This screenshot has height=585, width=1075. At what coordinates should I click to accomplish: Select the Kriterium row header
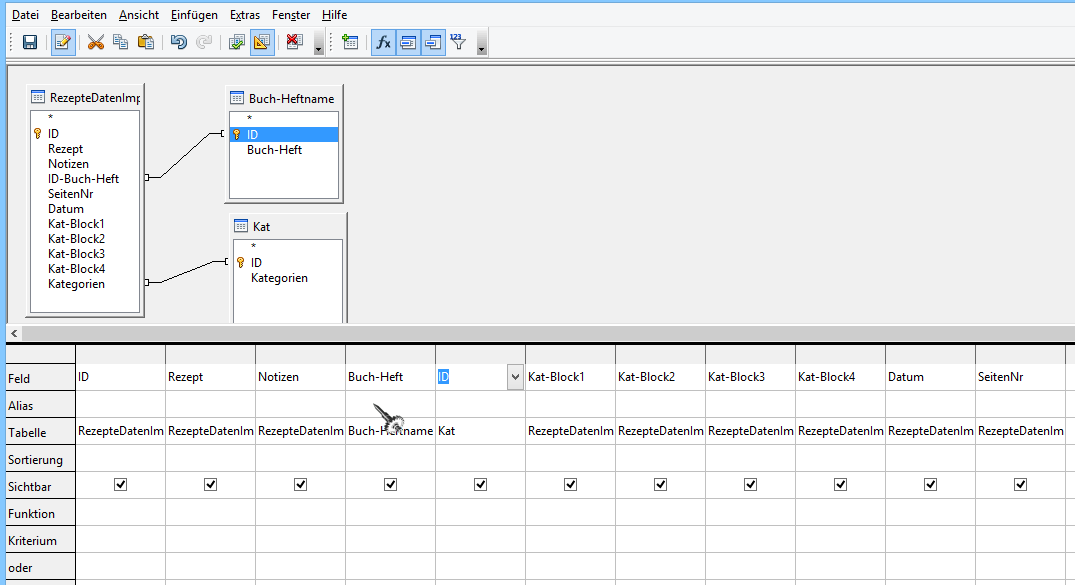pos(40,540)
